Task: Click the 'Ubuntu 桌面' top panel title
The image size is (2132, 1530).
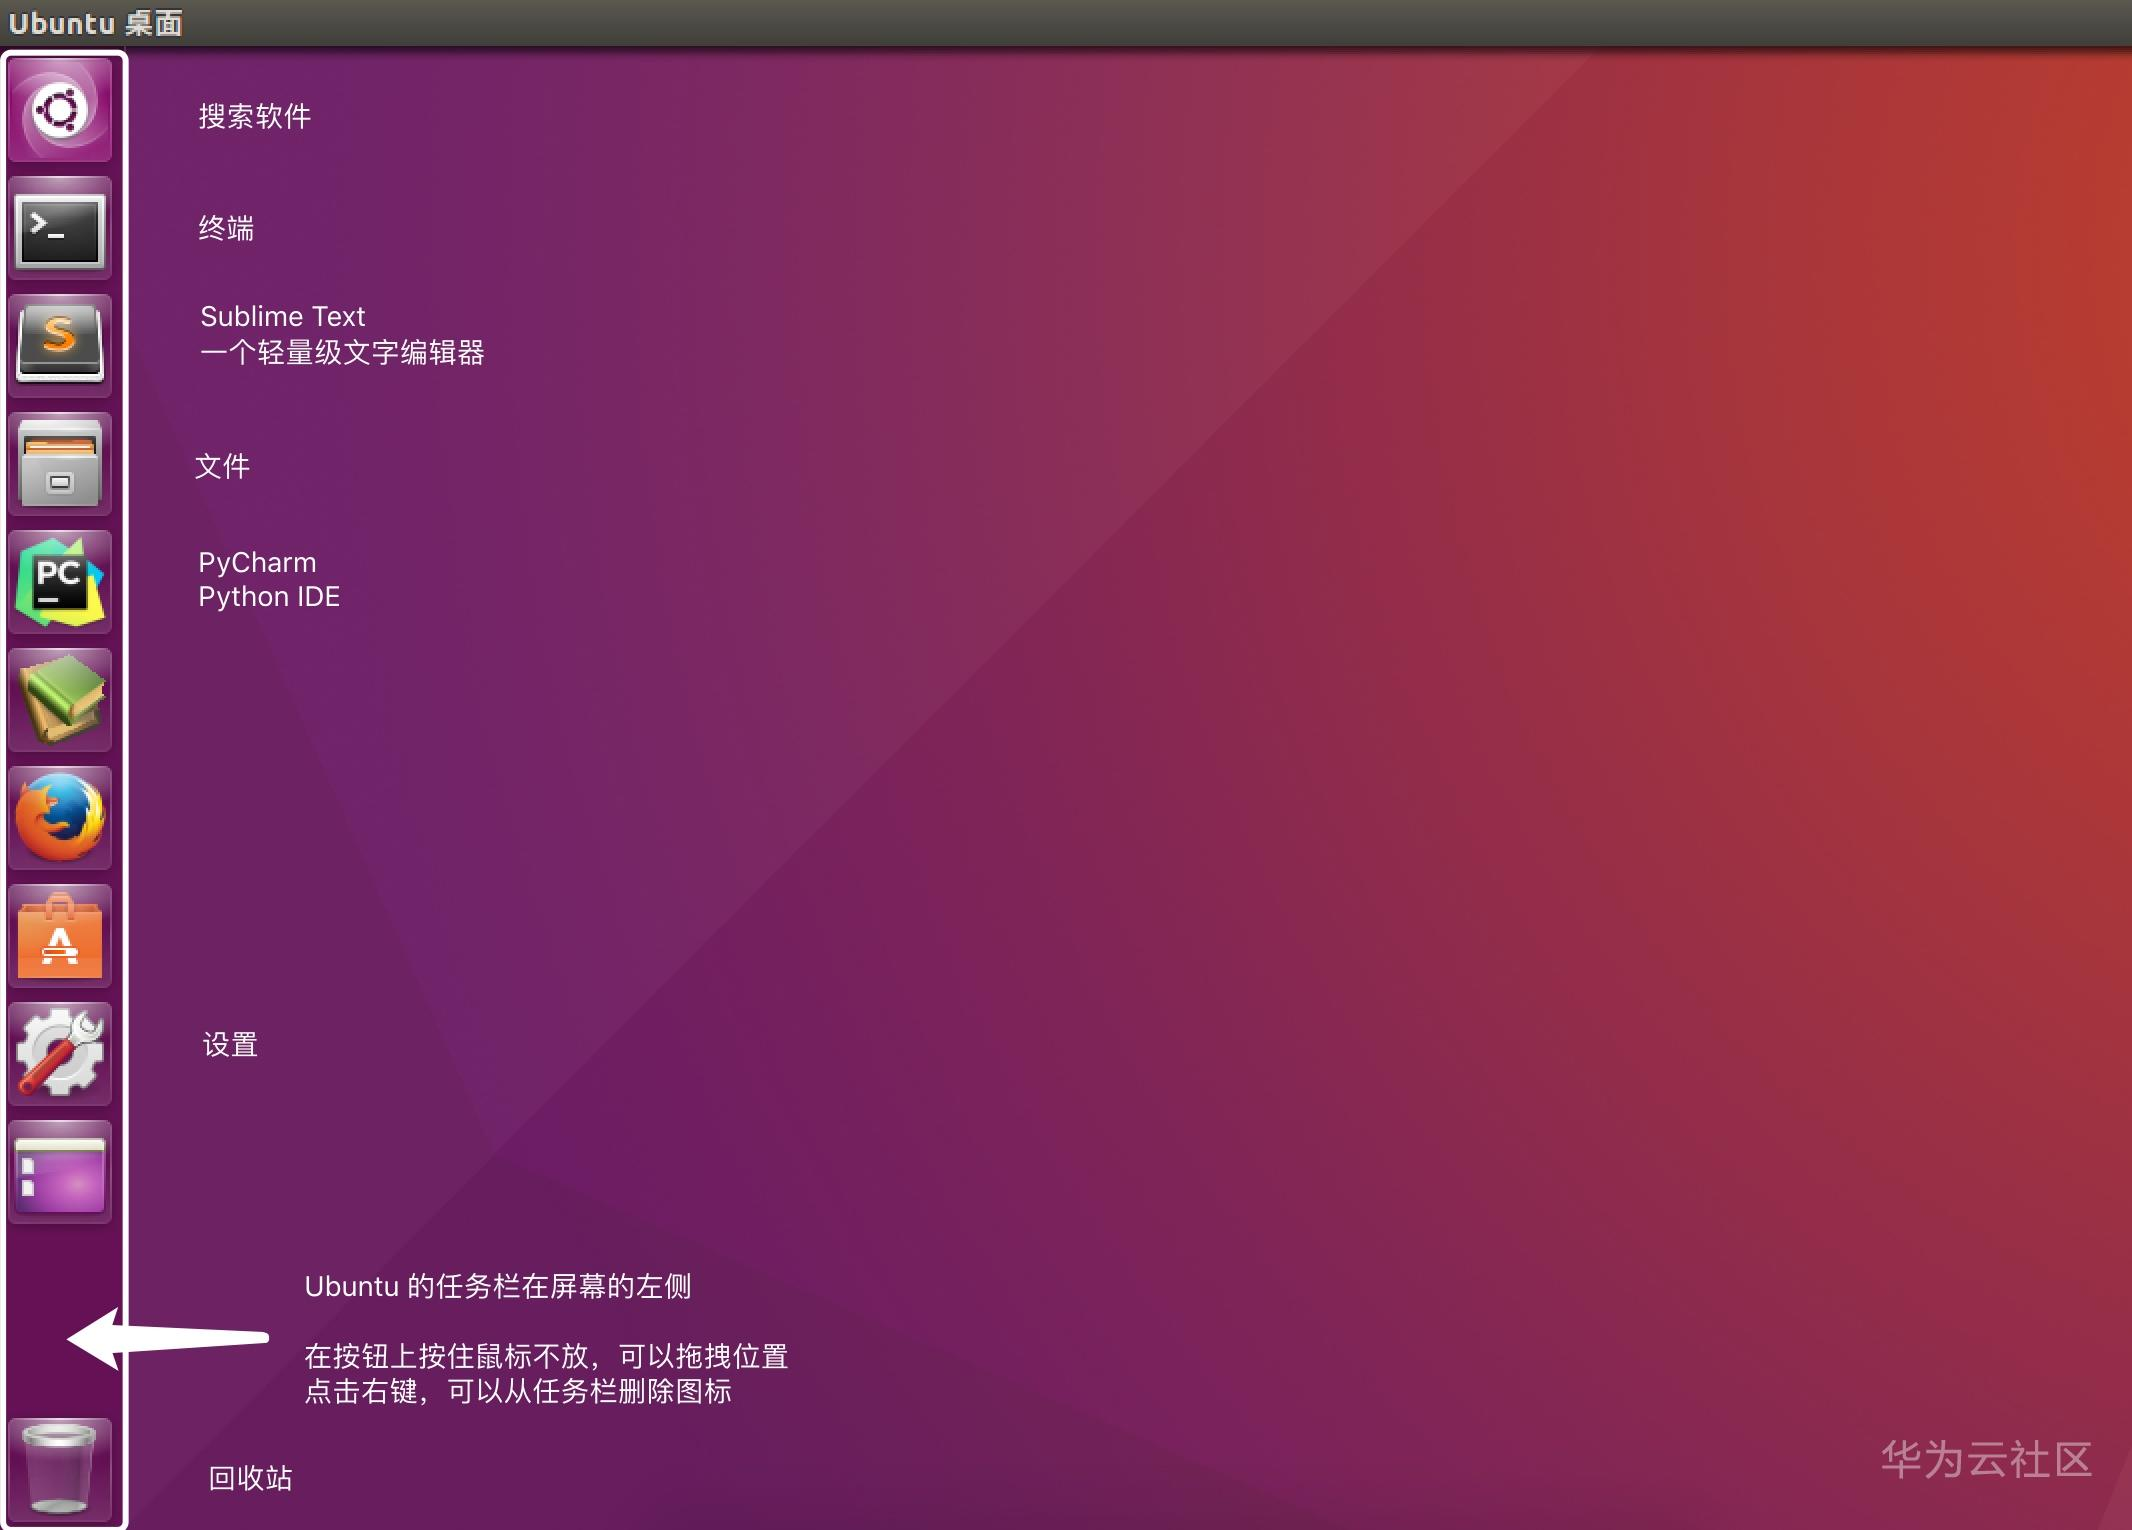Action: coord(95,23)
